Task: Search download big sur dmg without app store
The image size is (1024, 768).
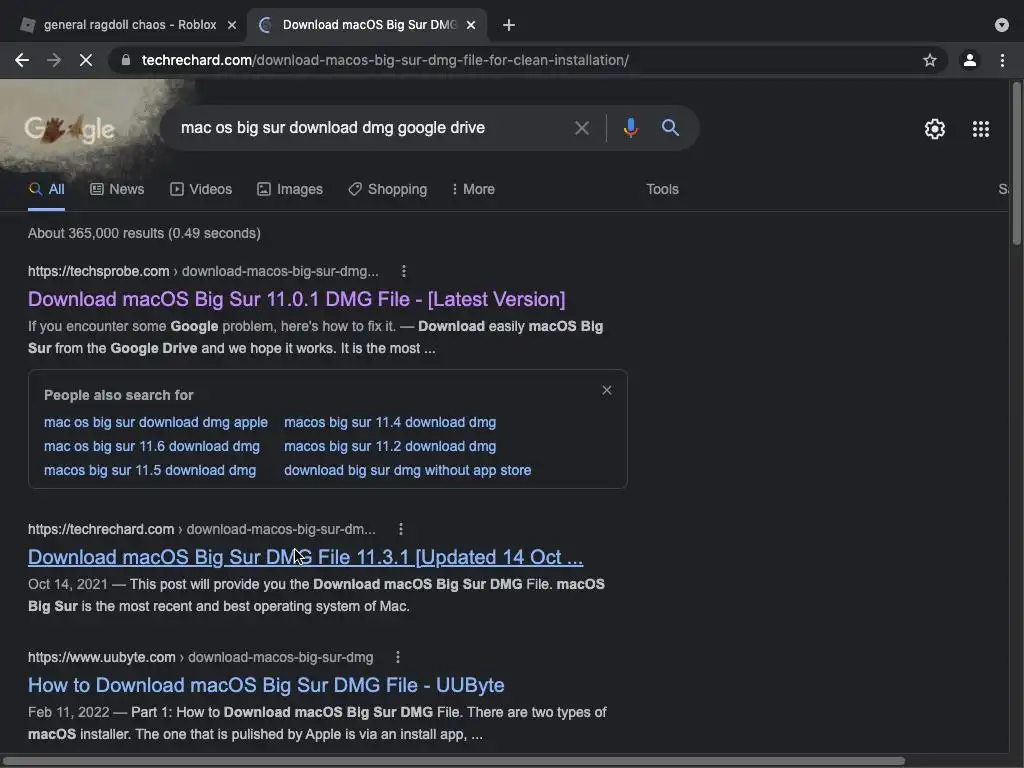Action: [x=408, y=471]
